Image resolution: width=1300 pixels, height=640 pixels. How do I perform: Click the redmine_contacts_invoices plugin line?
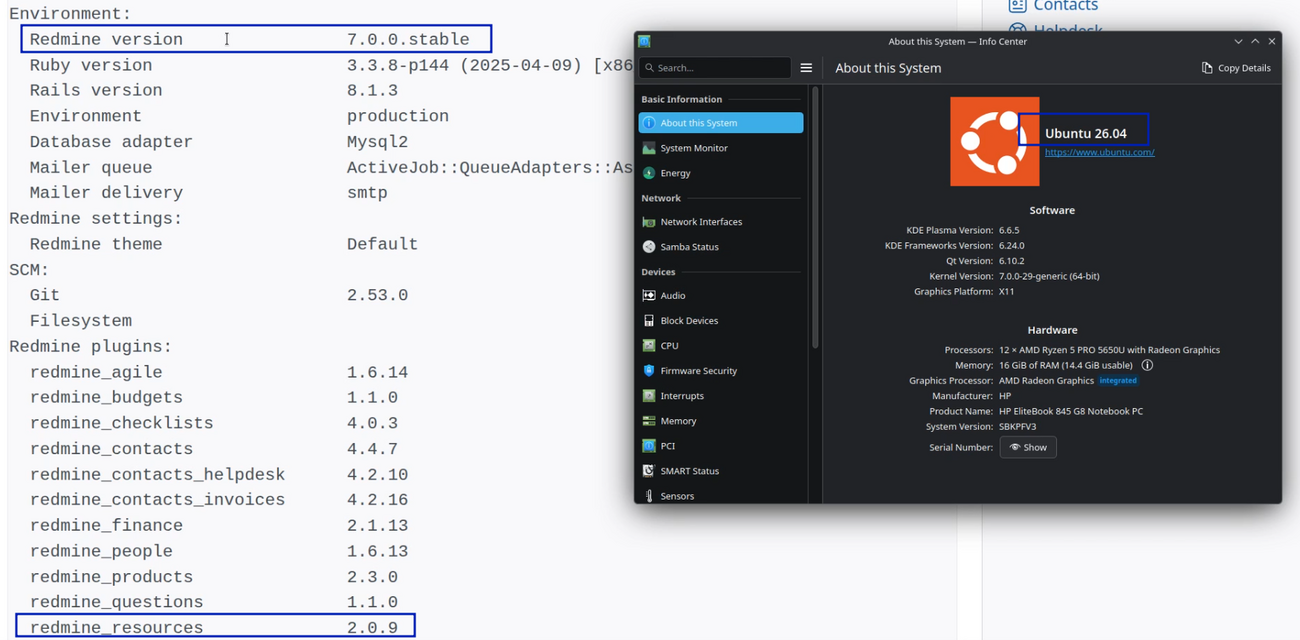tap(219, 500)
